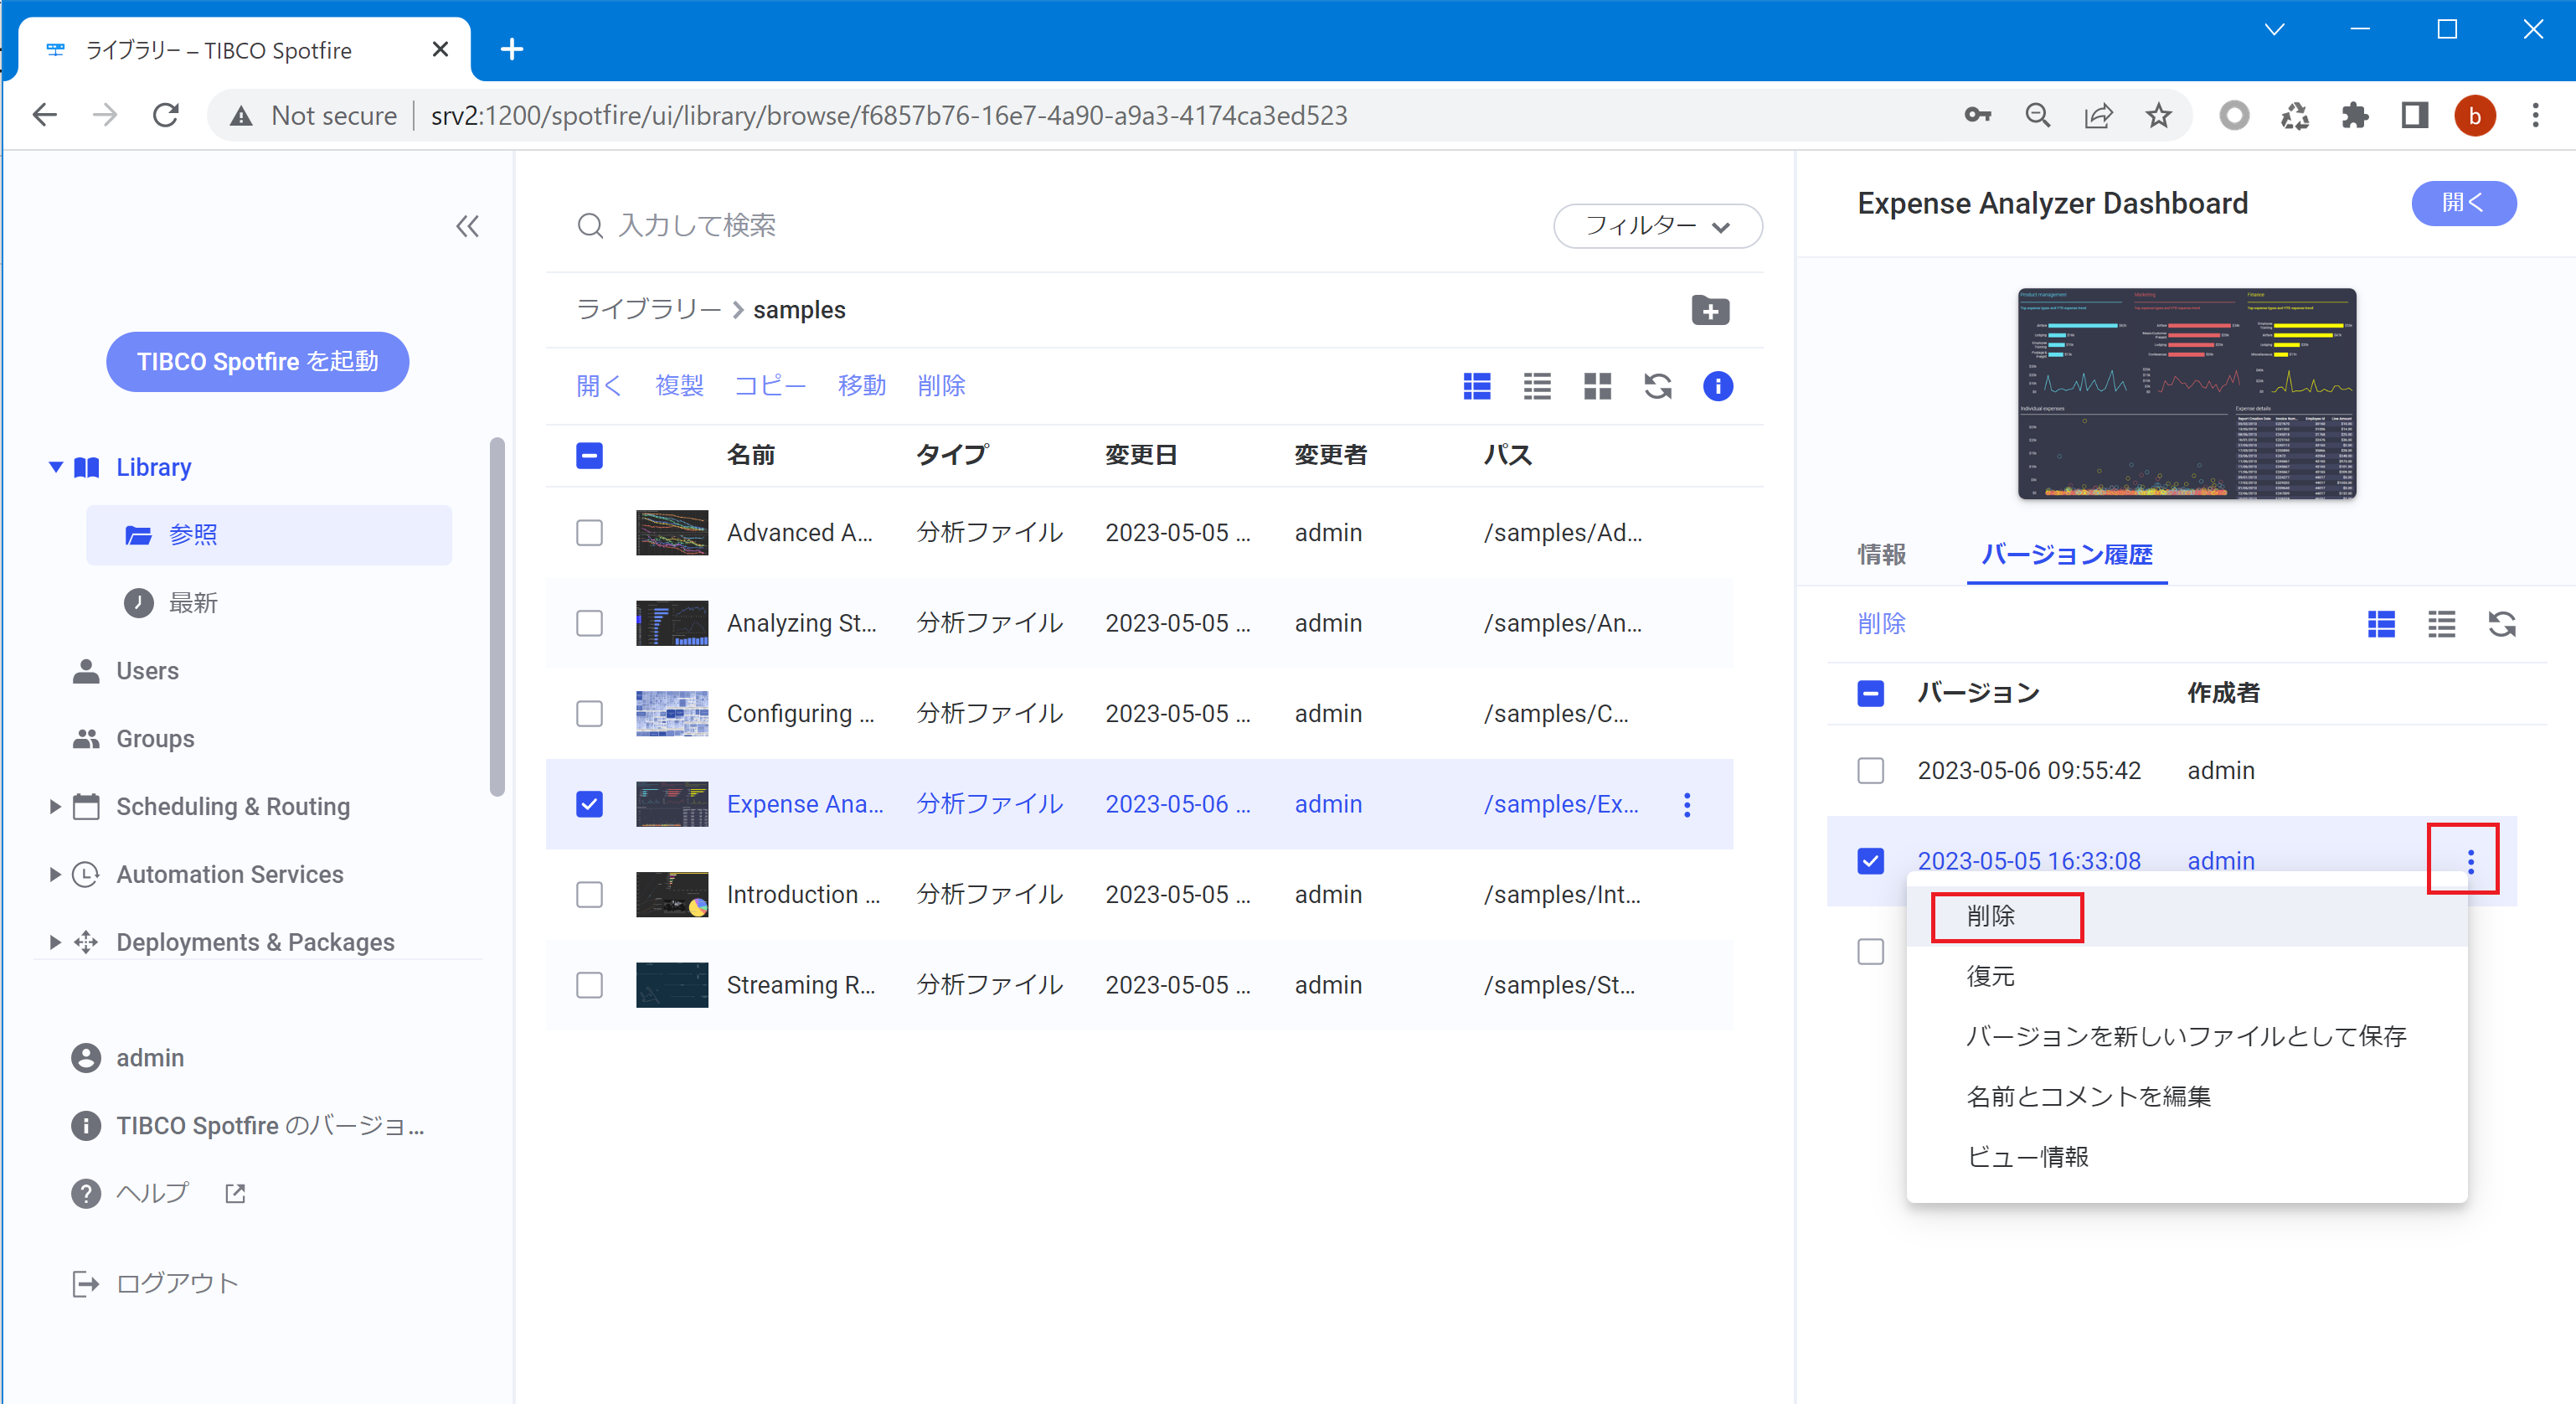
Task: Open the Chrome three-dot menu
Action: pyautogui.click(x=2534, y=116)
